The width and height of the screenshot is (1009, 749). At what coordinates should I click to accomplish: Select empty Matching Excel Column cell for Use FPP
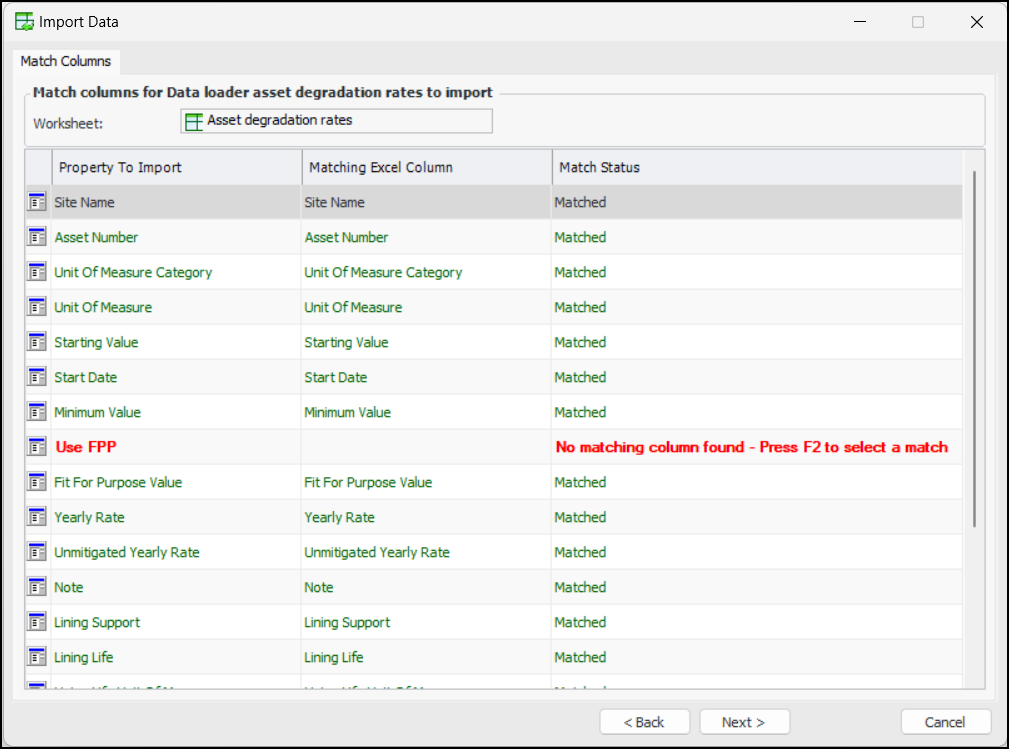(x=425, y=447)
